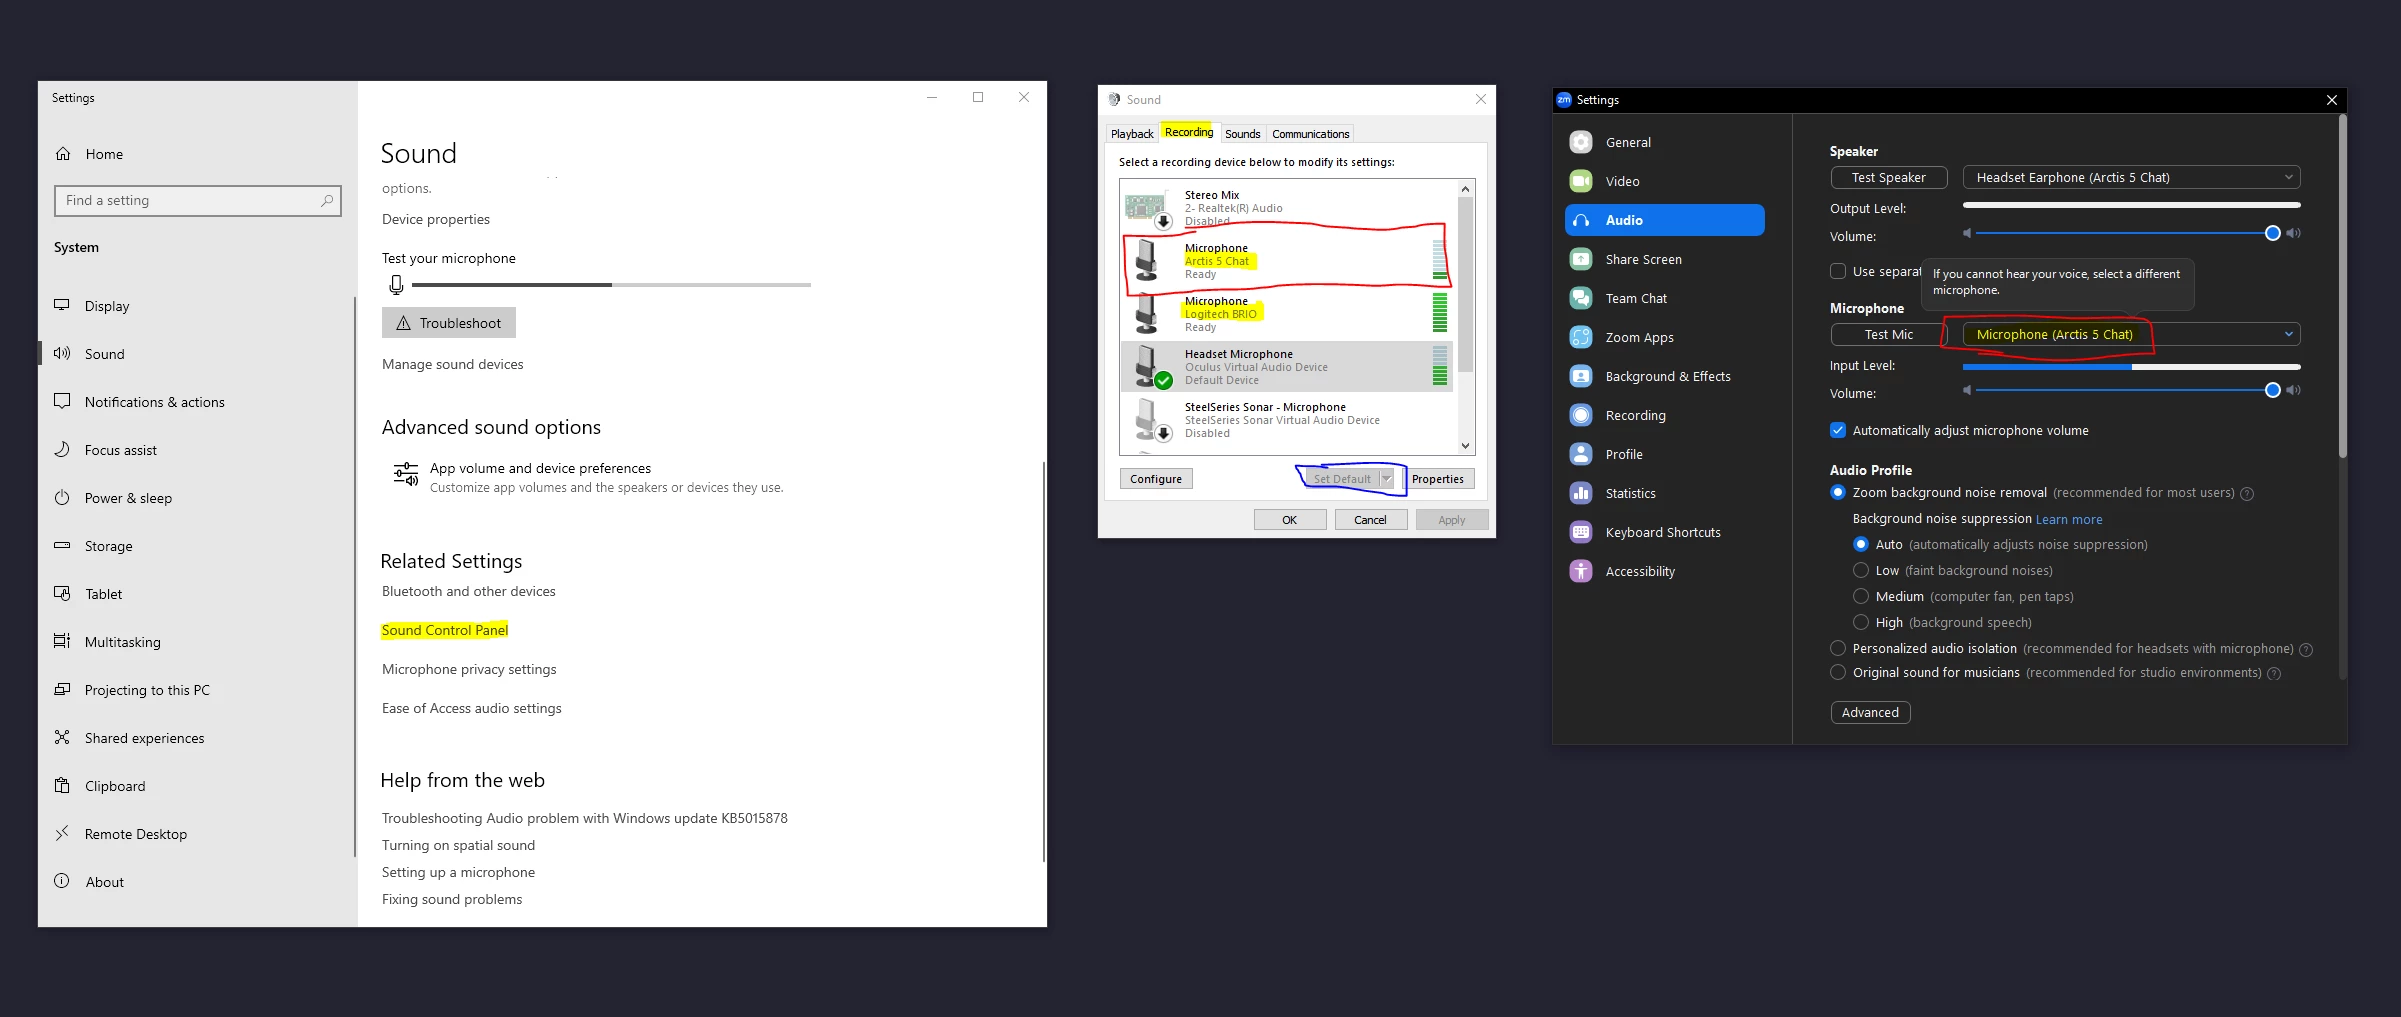Click the Troubleshoot button for microphone
Viewport: 2401px width, 1017px height.
[449, 323]
